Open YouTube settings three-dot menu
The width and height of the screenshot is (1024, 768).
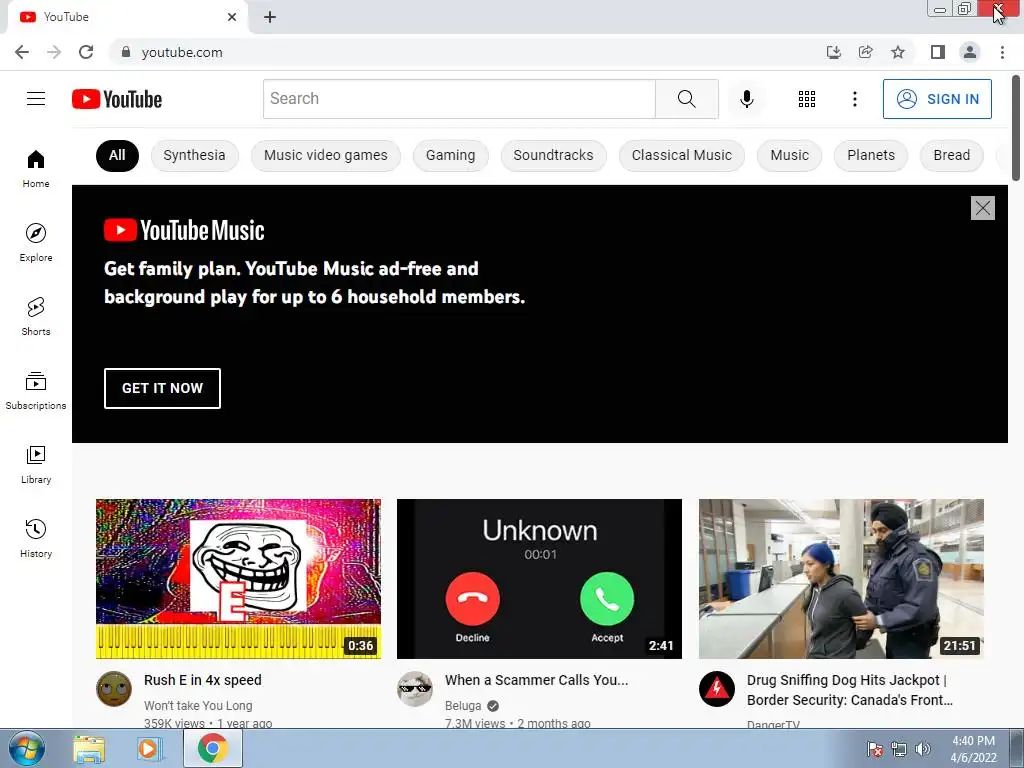[854, 99]
